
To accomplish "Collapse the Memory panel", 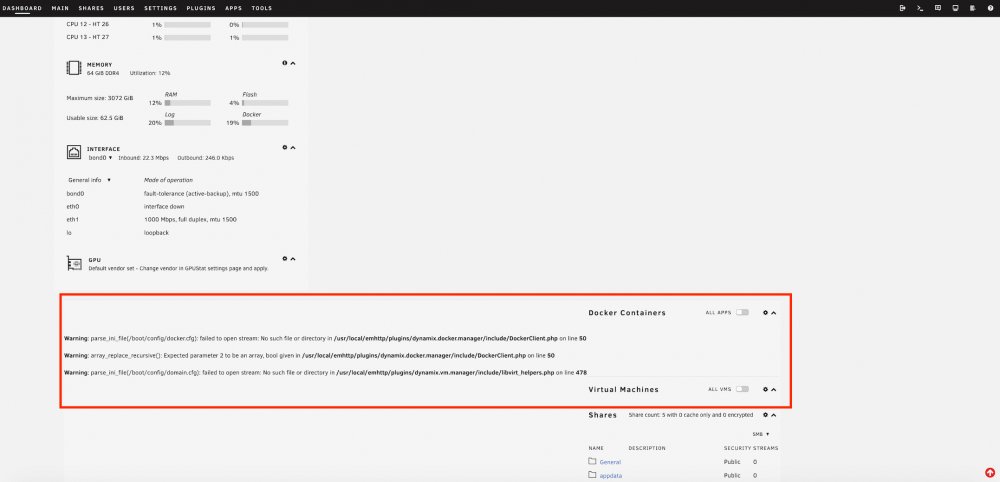I will click(293, 63).
